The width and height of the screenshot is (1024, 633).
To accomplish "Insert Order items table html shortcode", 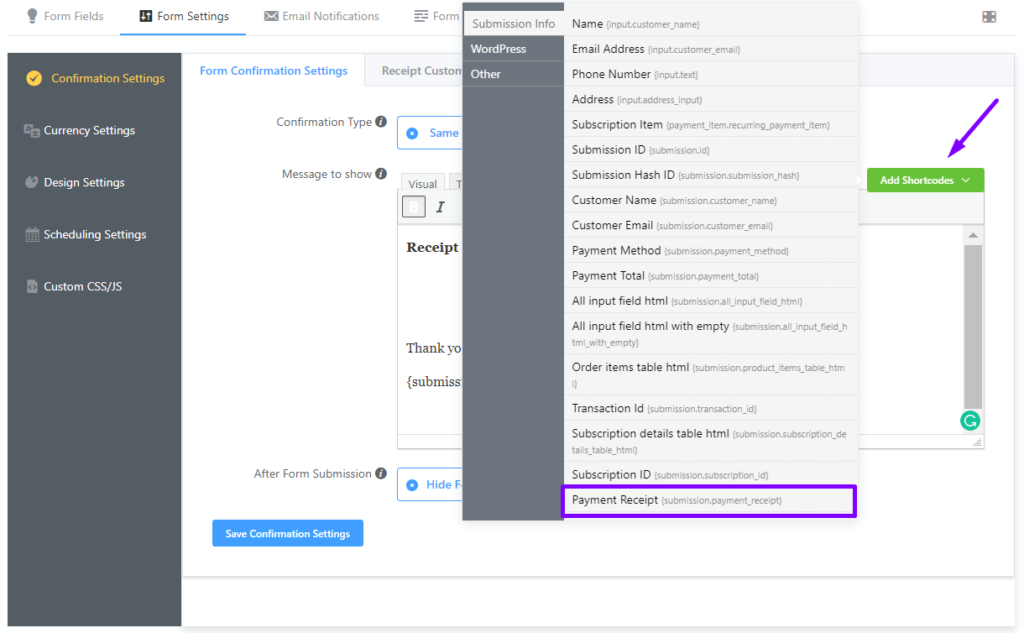I will pyautogui.click(x=711, y=374).
